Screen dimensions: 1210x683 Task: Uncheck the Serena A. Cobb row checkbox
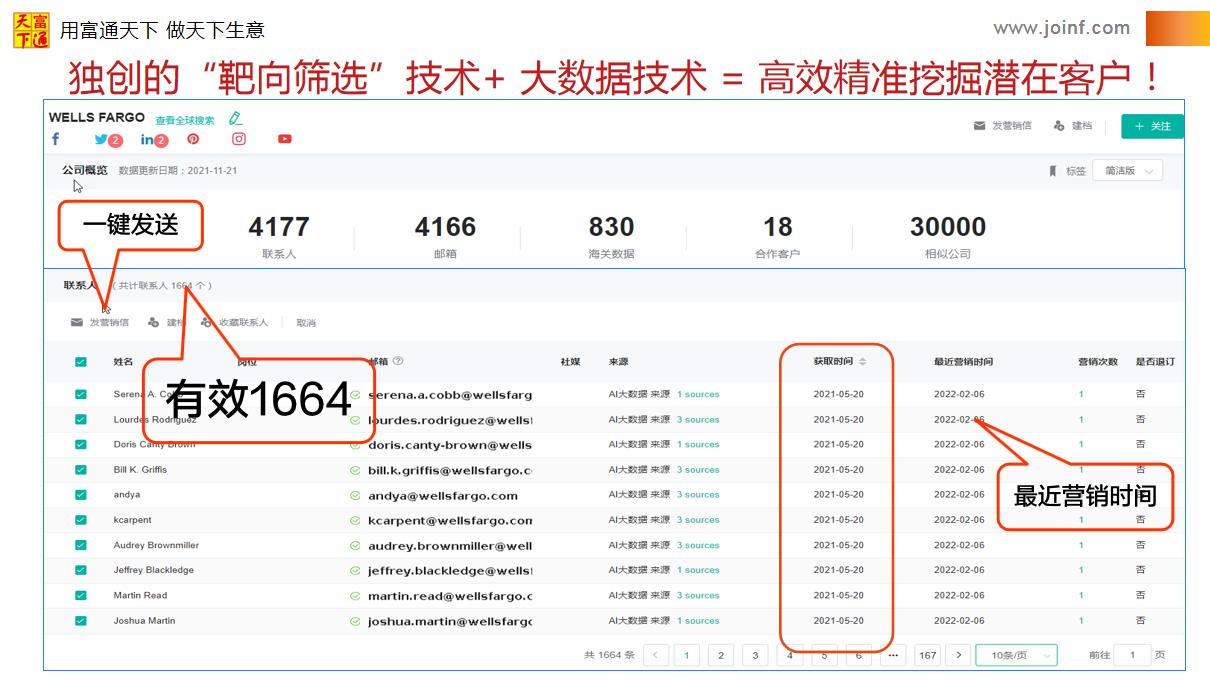click(81, 394)
